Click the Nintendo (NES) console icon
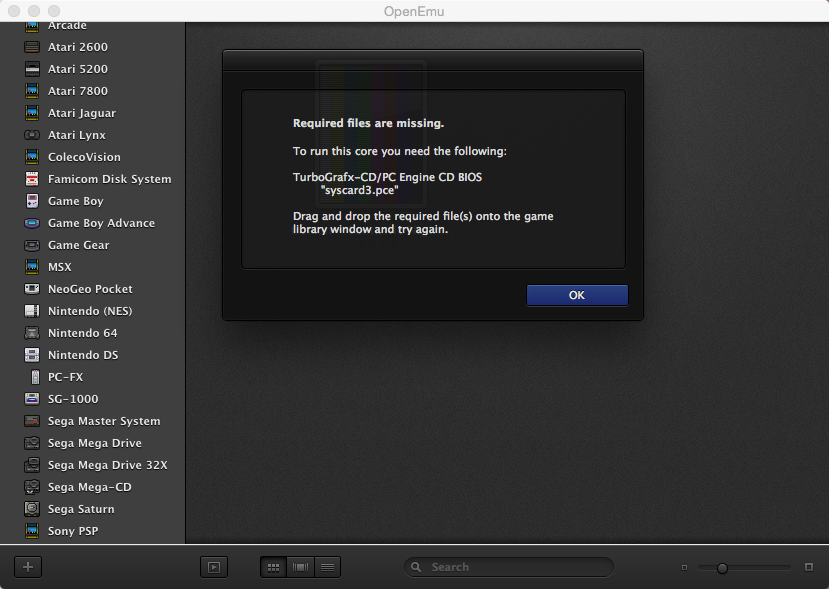Viewport: 829px width, 589px height. pyautogui.click(x=32, y=311)
